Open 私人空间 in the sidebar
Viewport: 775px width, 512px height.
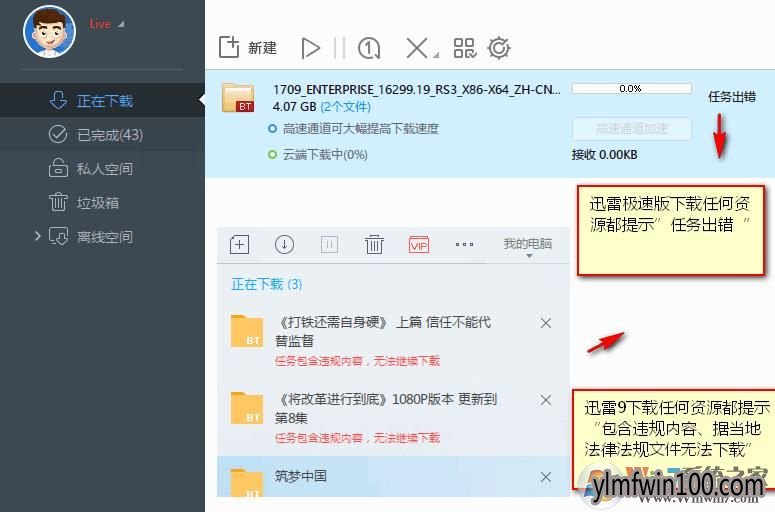pos(102,169)
